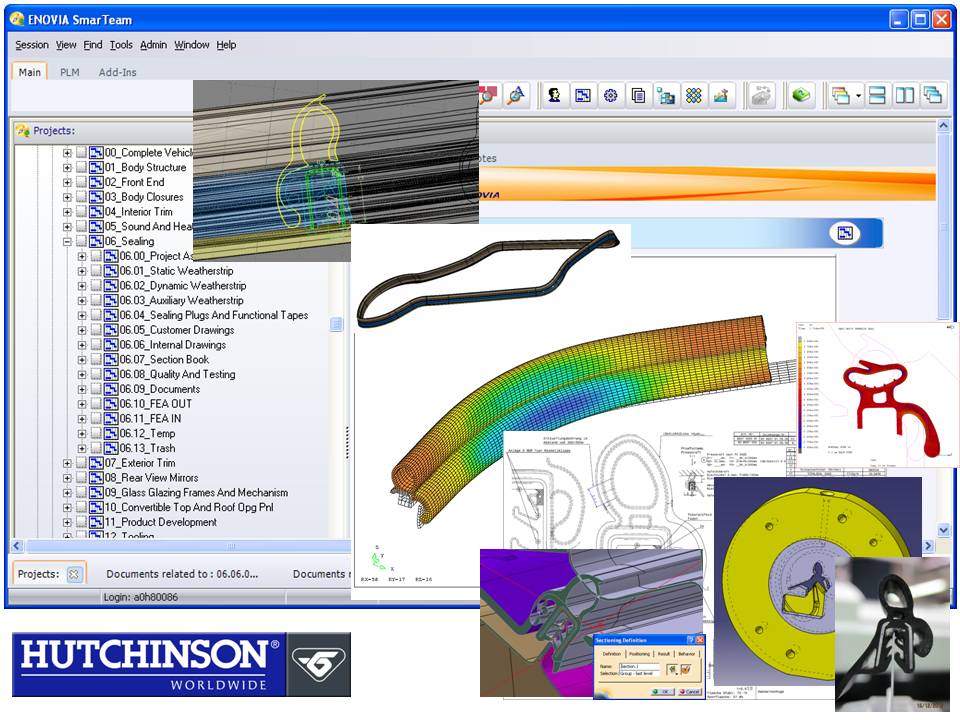This screenshot has width=960, height=720.
Task: Collapse the 06_Sealing tree node
Action: 67,242
